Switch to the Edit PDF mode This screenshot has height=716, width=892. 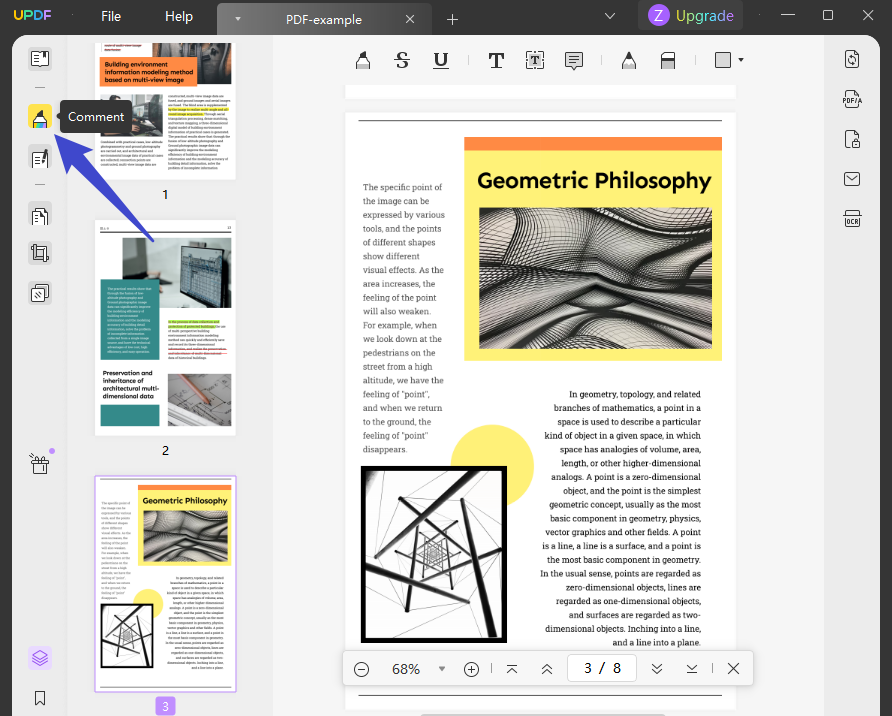point(39,158)
